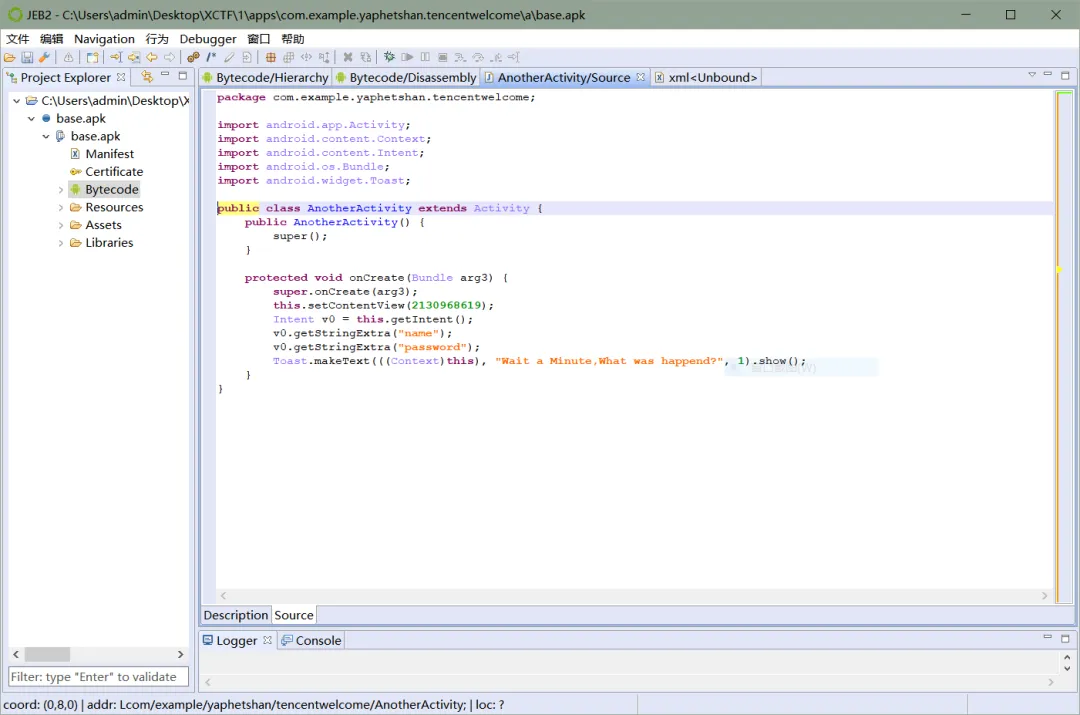Click the comment '/*' toolbar icon
Screen dimensions: 1080x715
point(211,58)
